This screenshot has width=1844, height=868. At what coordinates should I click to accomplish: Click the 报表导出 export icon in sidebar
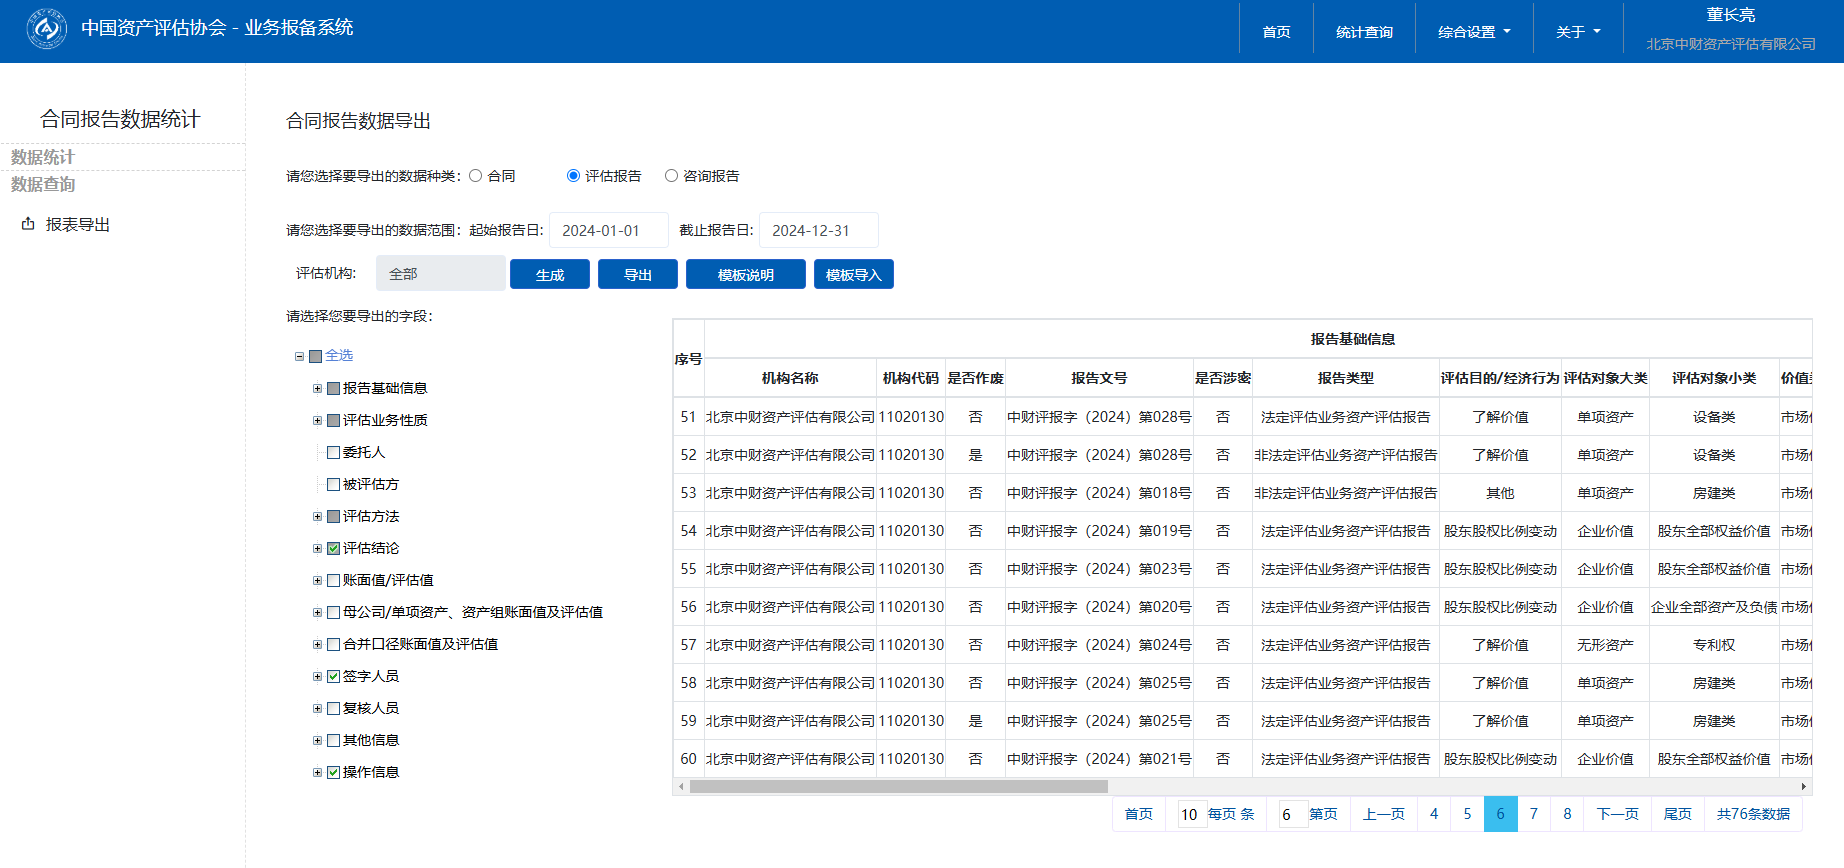click(28, 224)
